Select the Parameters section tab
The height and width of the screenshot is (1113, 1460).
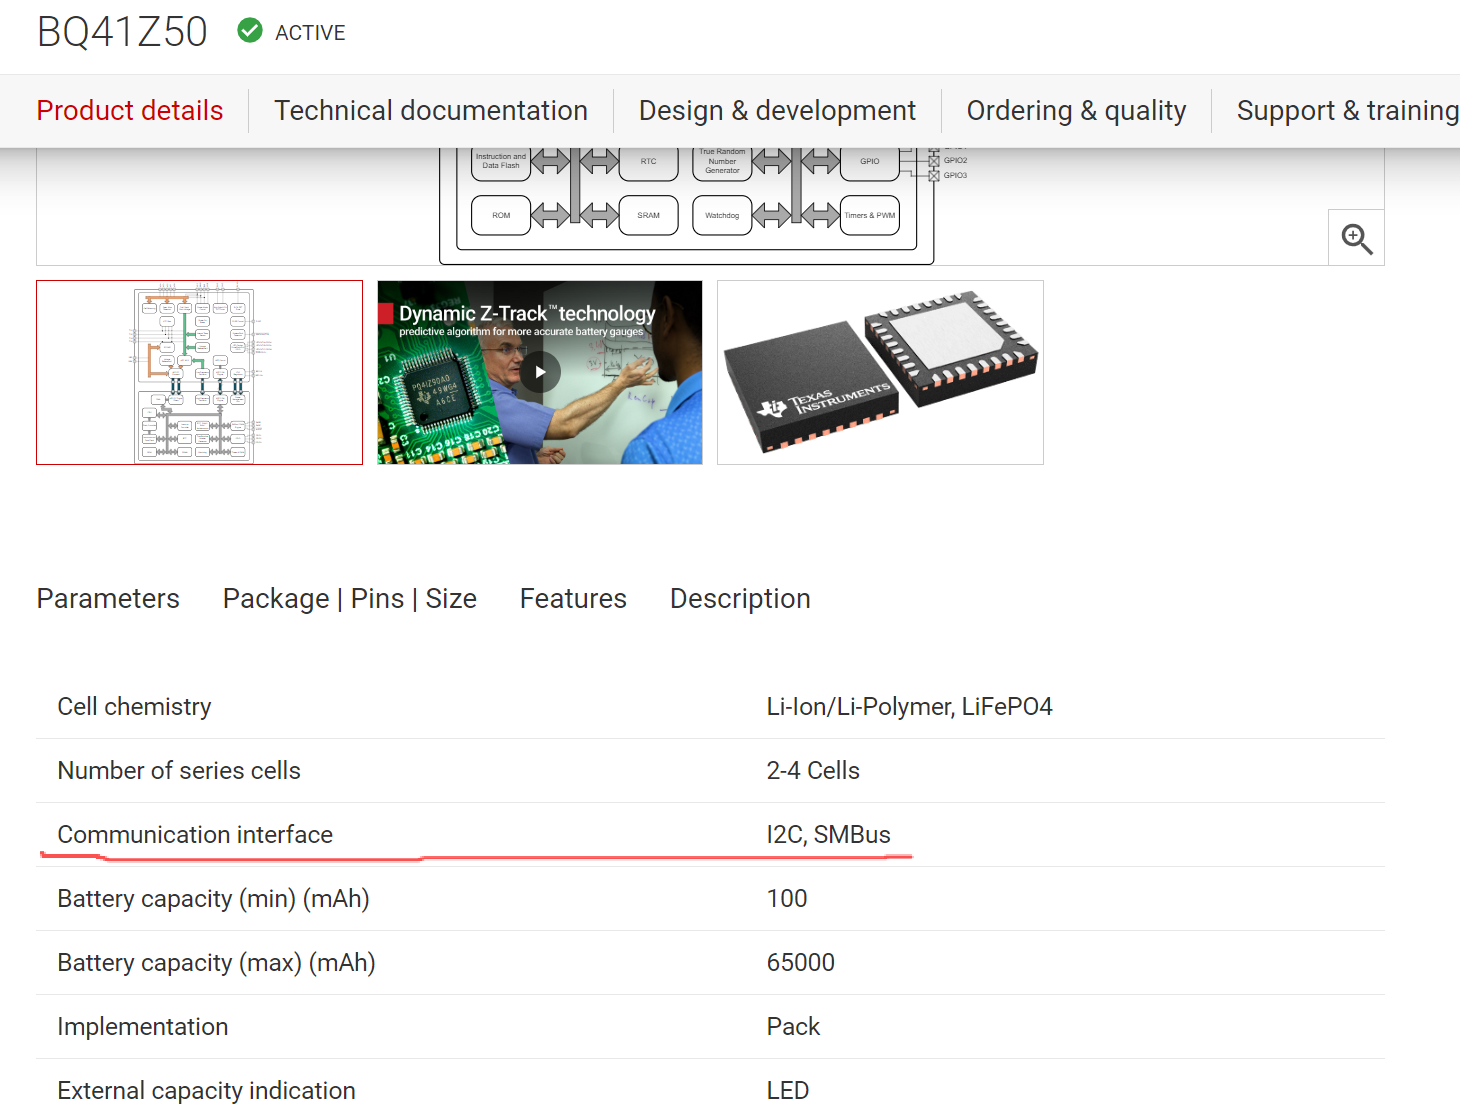(108, 598)
